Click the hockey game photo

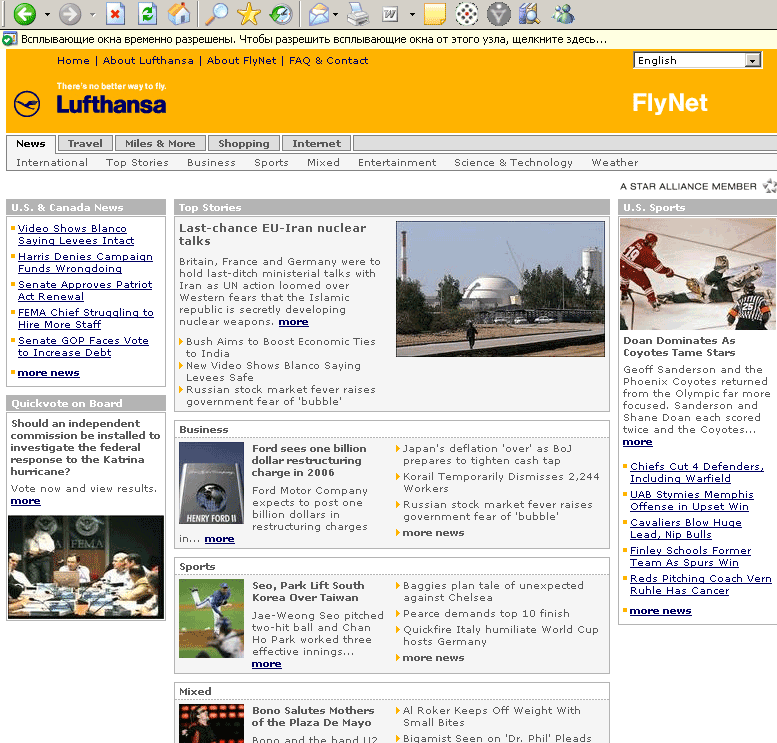pos(698,274)
